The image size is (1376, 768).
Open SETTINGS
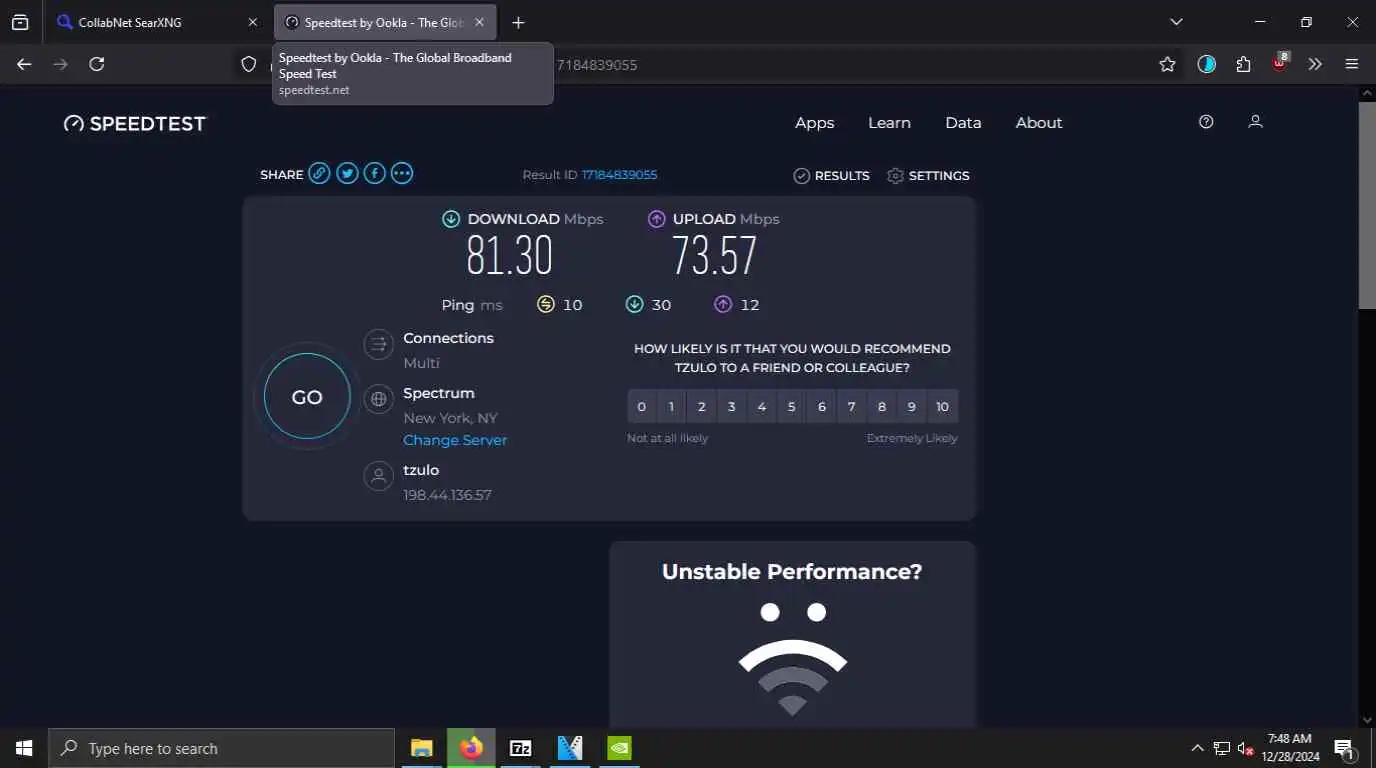928,175
